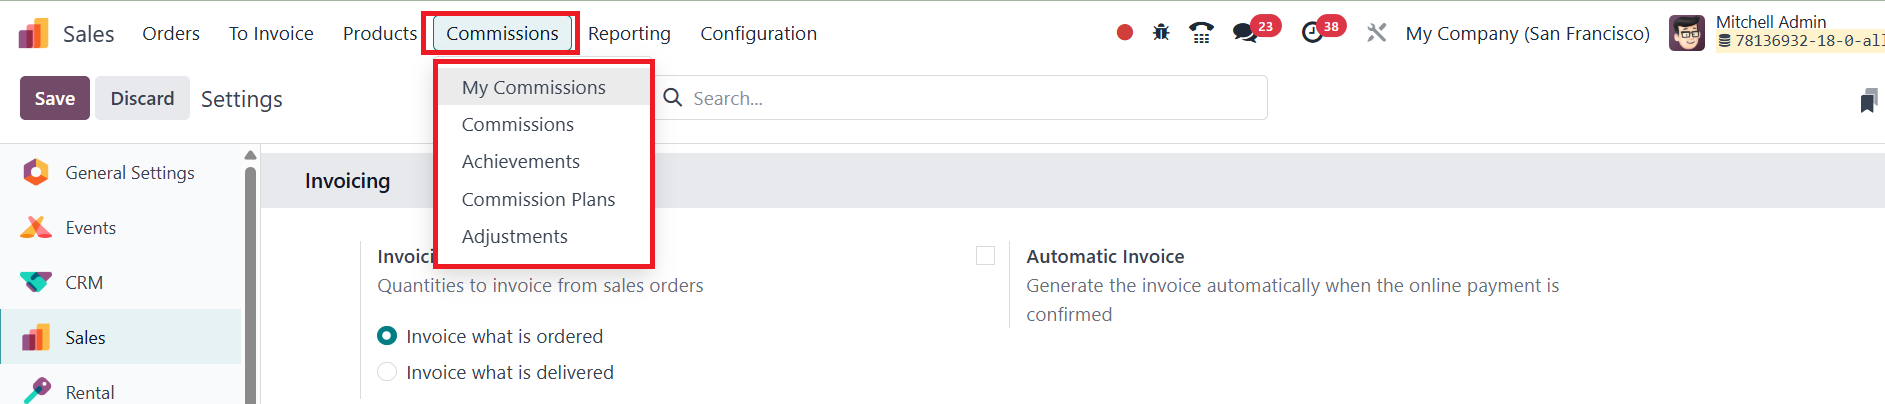Click the Save button
Image resolution: width=1885 pixels, height=404 pixels.
[55, 98]
